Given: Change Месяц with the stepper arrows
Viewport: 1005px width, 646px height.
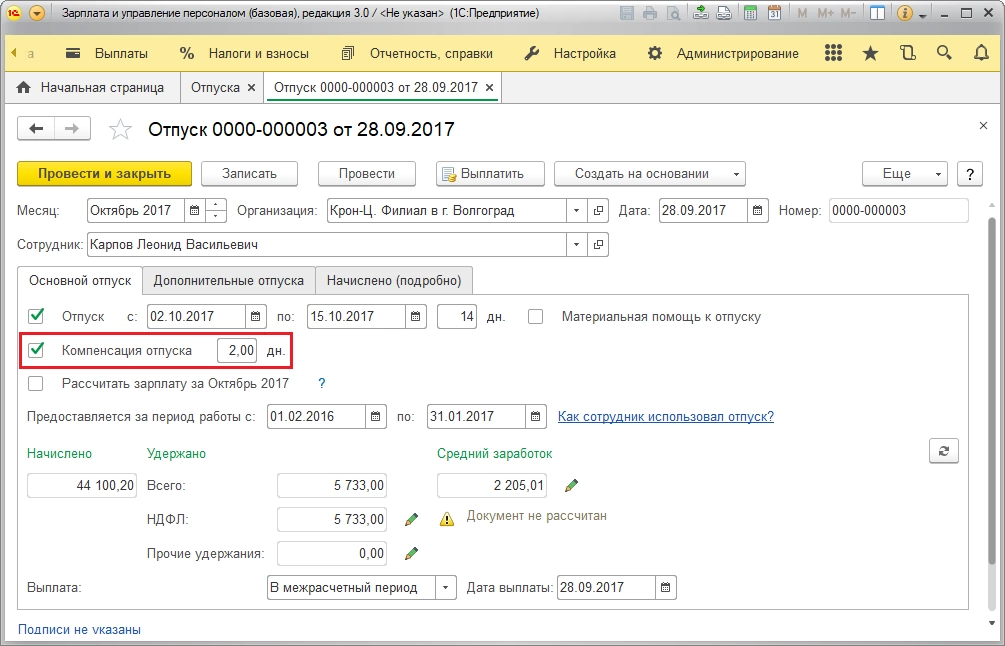Looking at the screenshot, I should (215, 210).
